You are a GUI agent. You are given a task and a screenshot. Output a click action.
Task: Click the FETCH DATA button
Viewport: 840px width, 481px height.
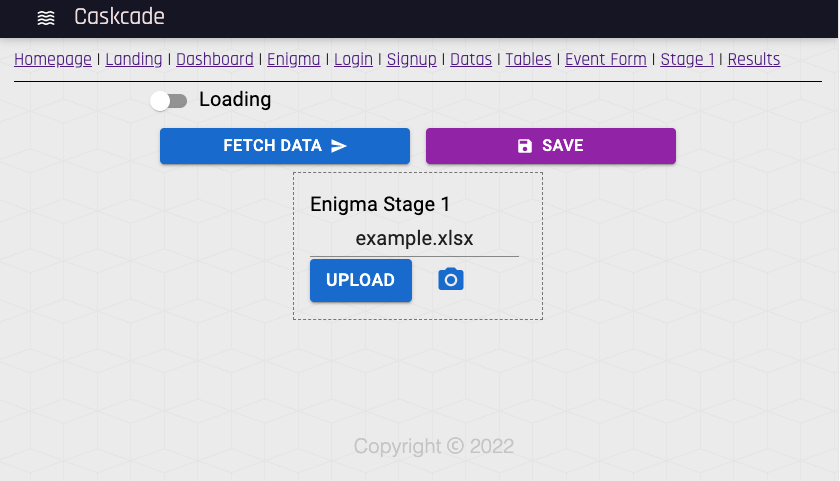[x=285, y=146]
